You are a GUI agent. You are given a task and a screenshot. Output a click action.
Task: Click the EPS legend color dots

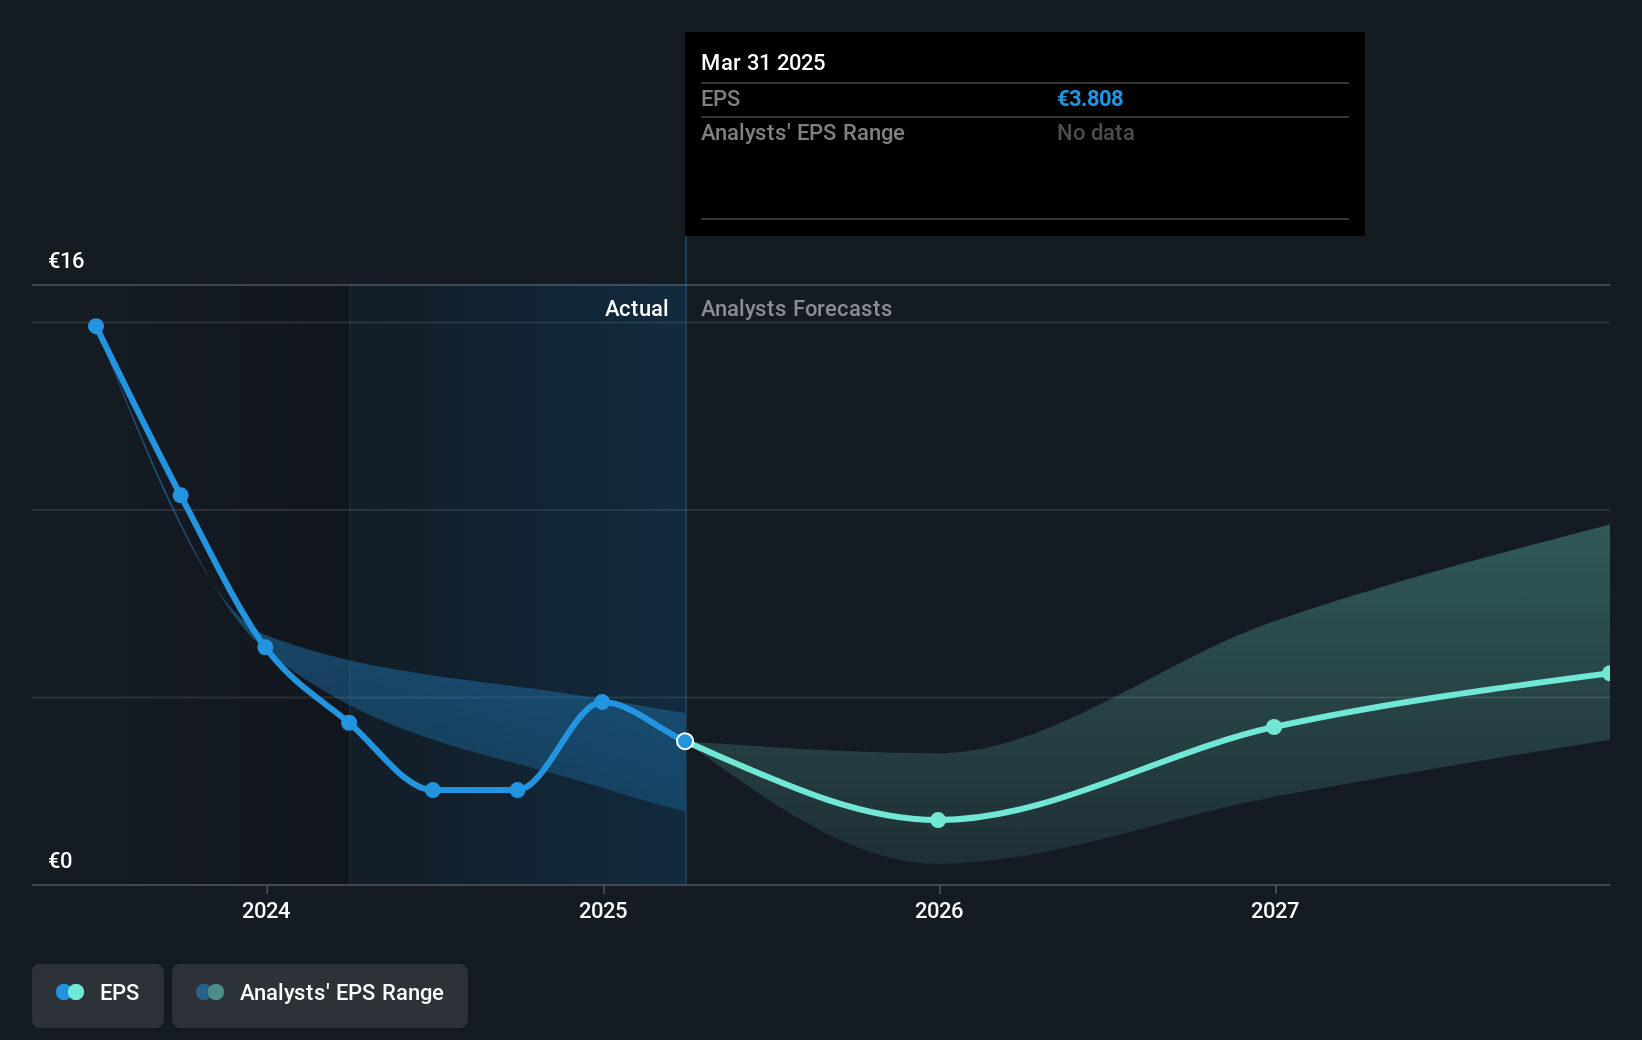tap(70, 992)
